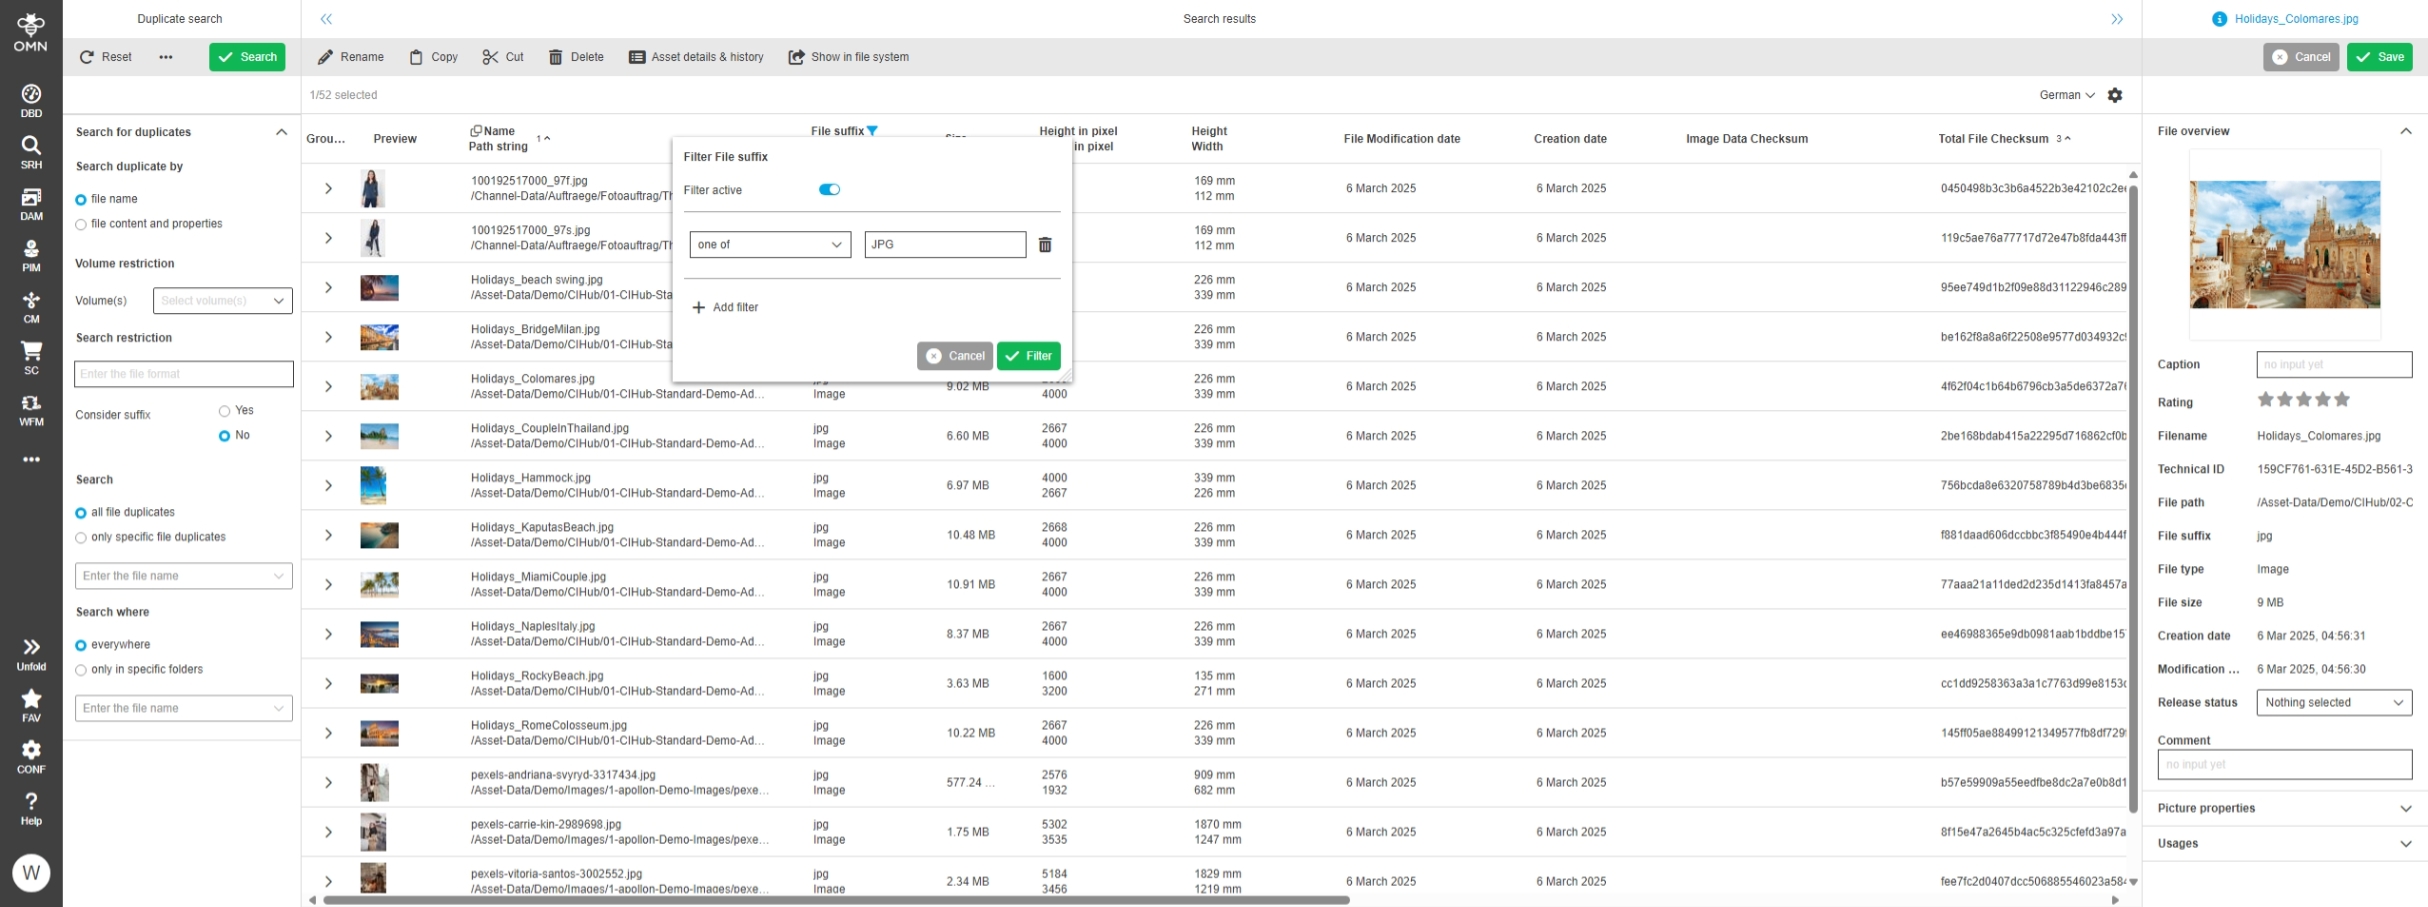Click the horizontal scrollbar of results table
The height and width of the screenshot is (907, 2428).
click(836, 900)
